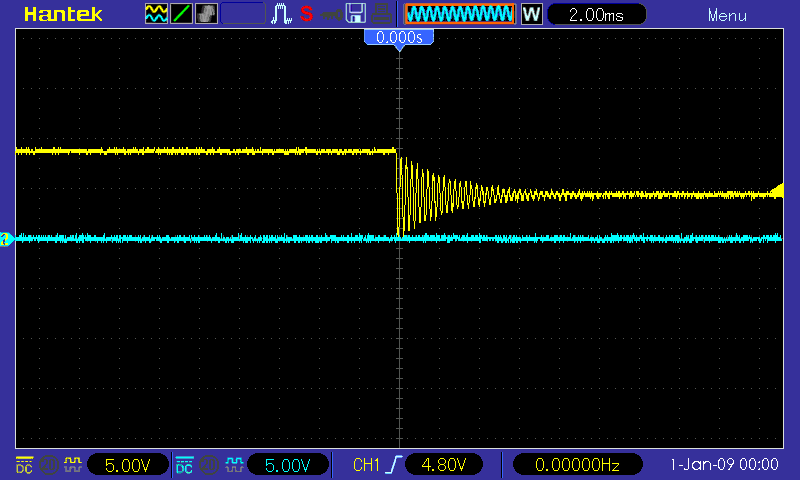Click the CH1 trigger source label
800x480 pixels.
(366, 465)
